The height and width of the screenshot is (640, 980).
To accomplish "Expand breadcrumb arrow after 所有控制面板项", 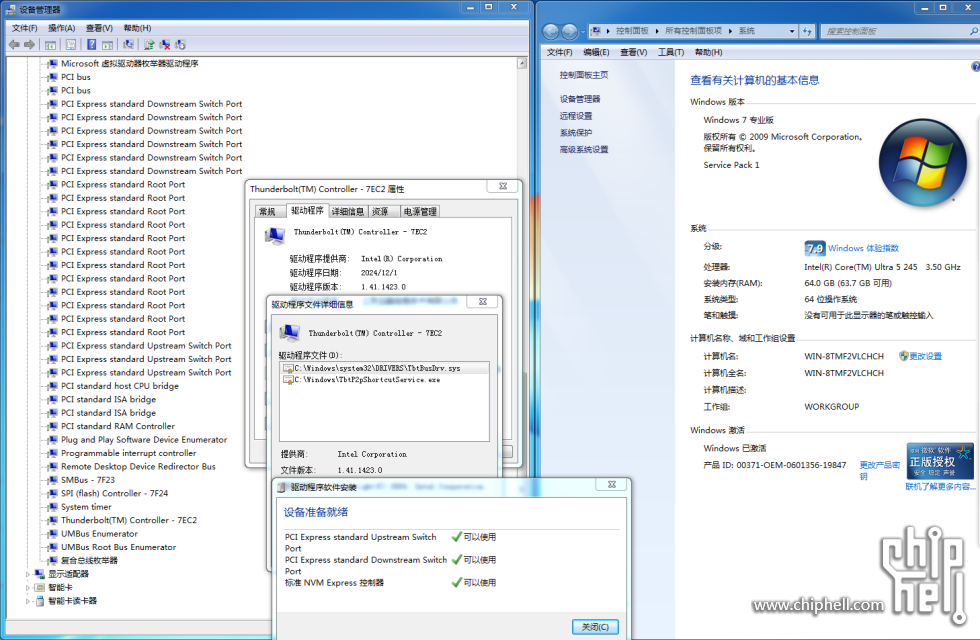I will click(x=730, y=31).
